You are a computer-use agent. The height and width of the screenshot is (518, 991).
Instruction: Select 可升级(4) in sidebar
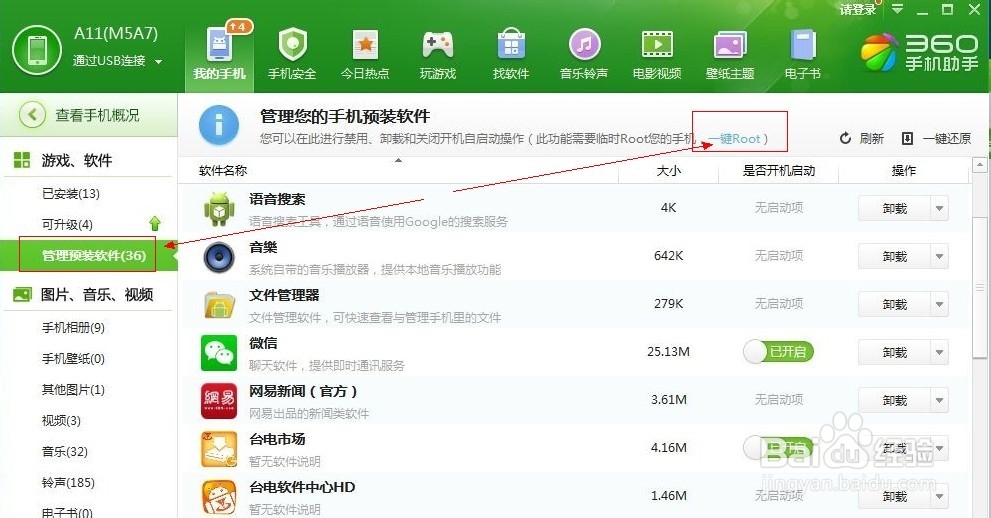pyautogui.click(x=67, y=224)
